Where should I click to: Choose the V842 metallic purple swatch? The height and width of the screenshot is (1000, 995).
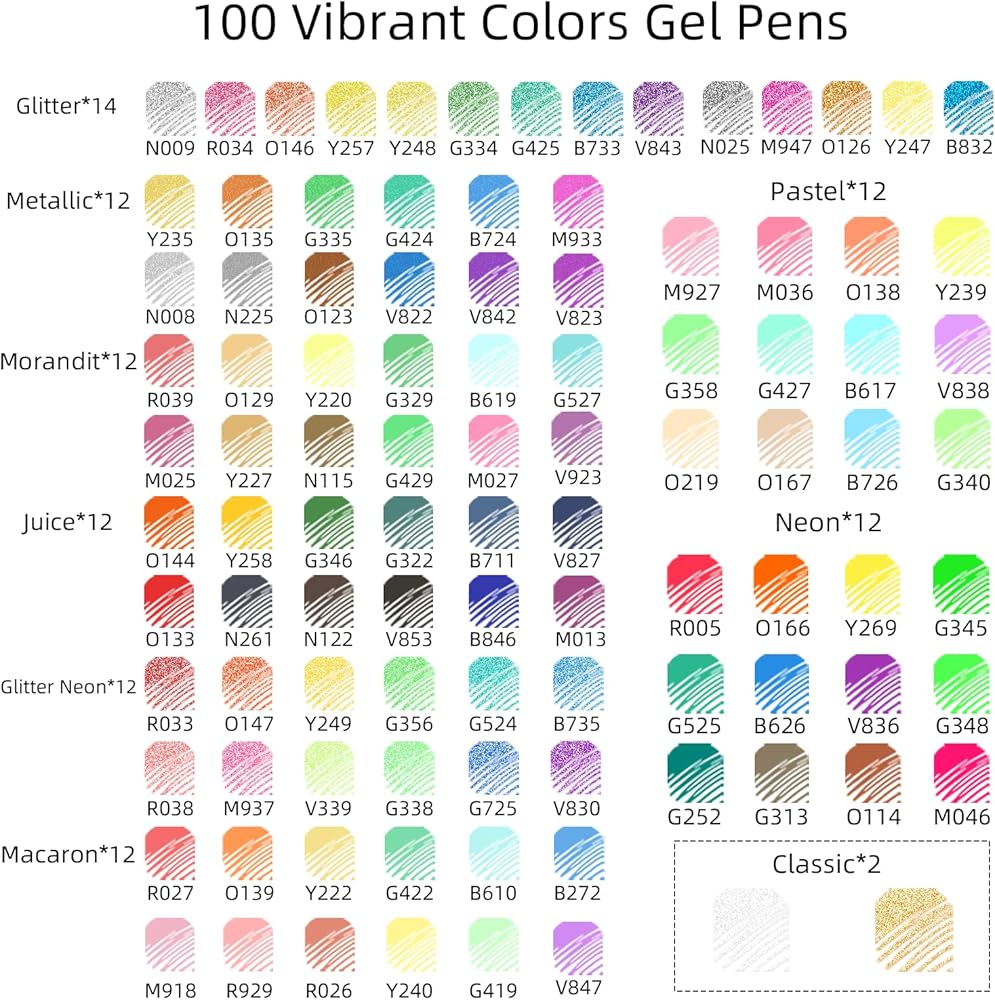(493, 280)
